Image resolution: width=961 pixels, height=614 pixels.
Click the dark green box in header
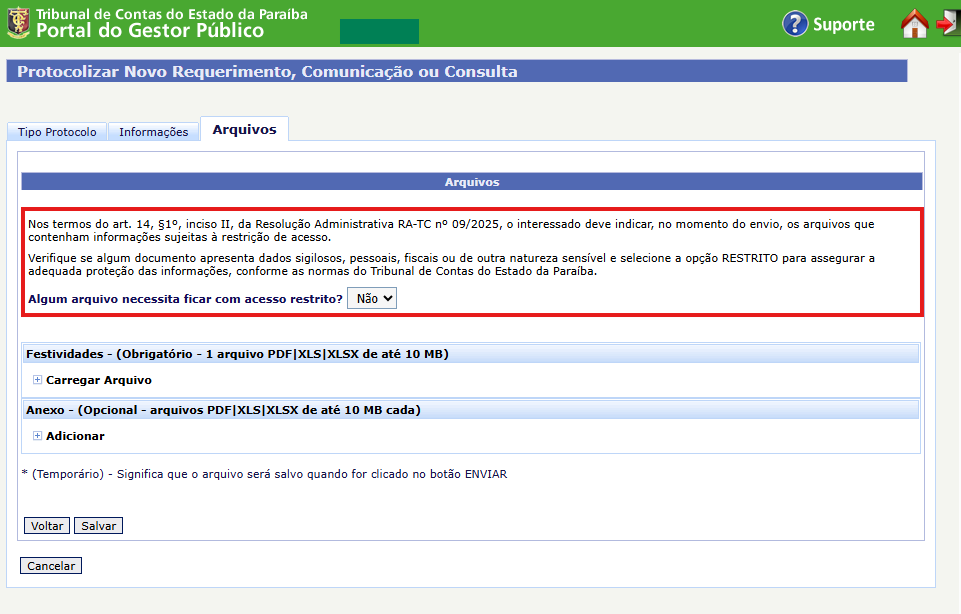379,31
